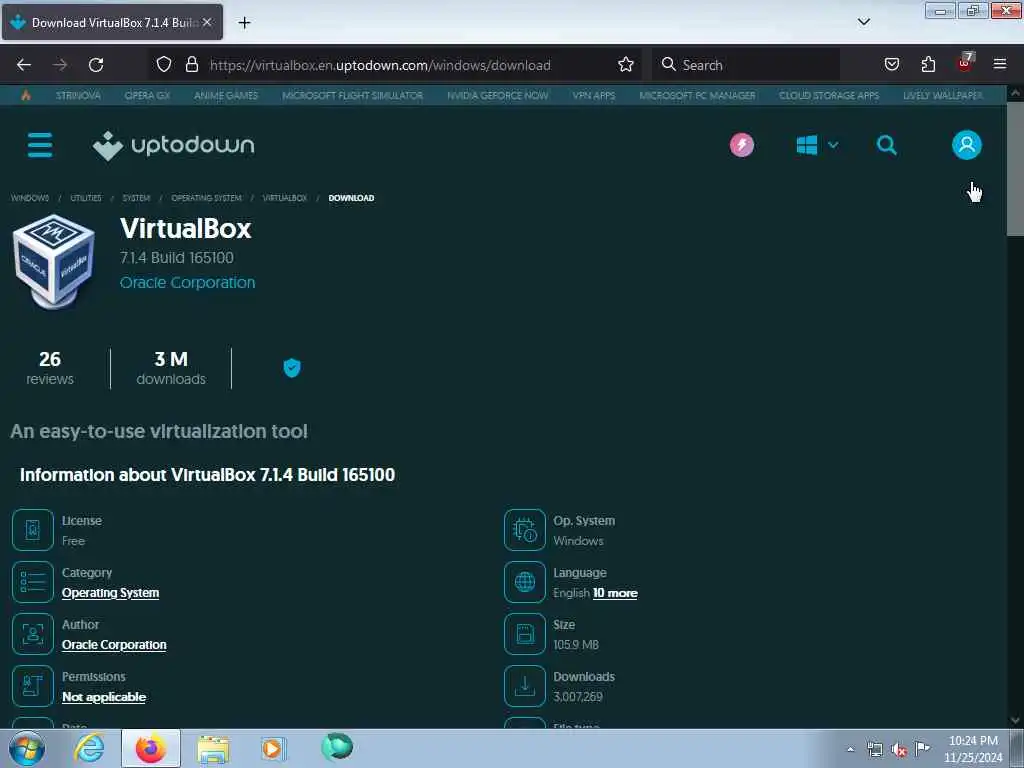Go to SYSTEM breadcrumb
Viewport: 1024px width, 768px height.
click(136, 198)
